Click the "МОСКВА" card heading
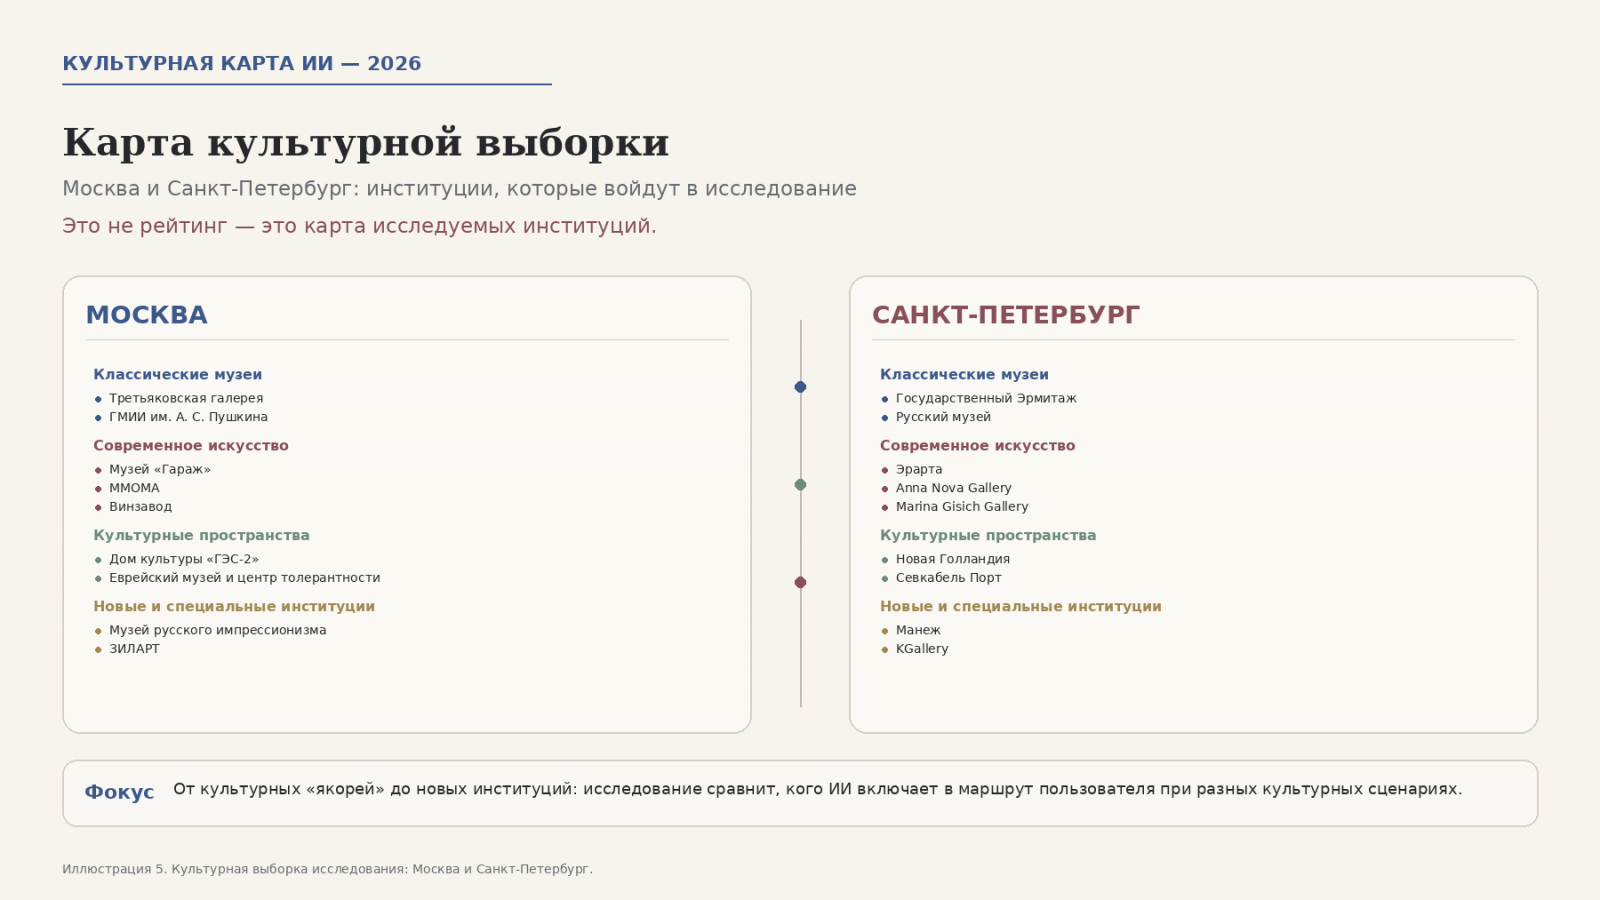This screenshot has height=900, width=1600. pos(147,315)
